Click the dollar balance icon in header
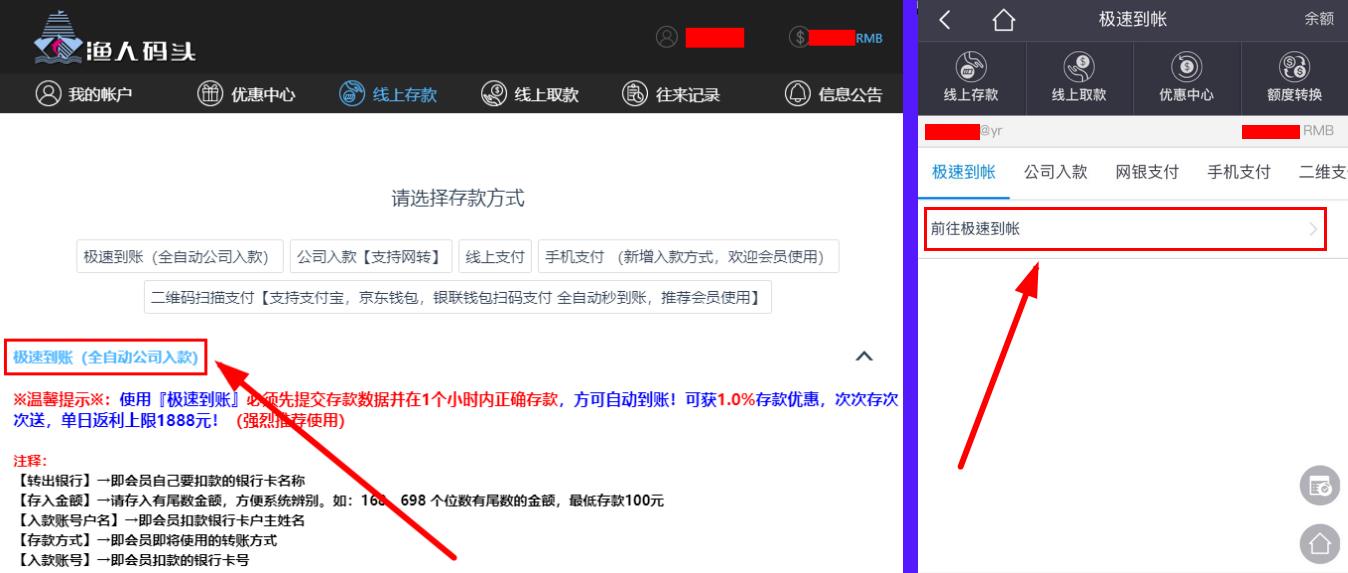The image size is (1348, 573). pyautogui.click(x=799, y=37)
